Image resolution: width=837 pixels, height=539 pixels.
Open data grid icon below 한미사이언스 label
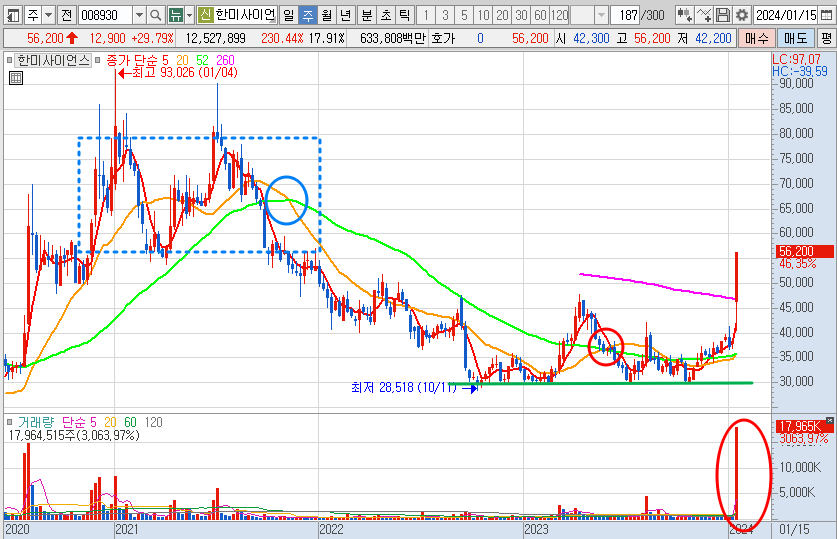tap(16, 78)
